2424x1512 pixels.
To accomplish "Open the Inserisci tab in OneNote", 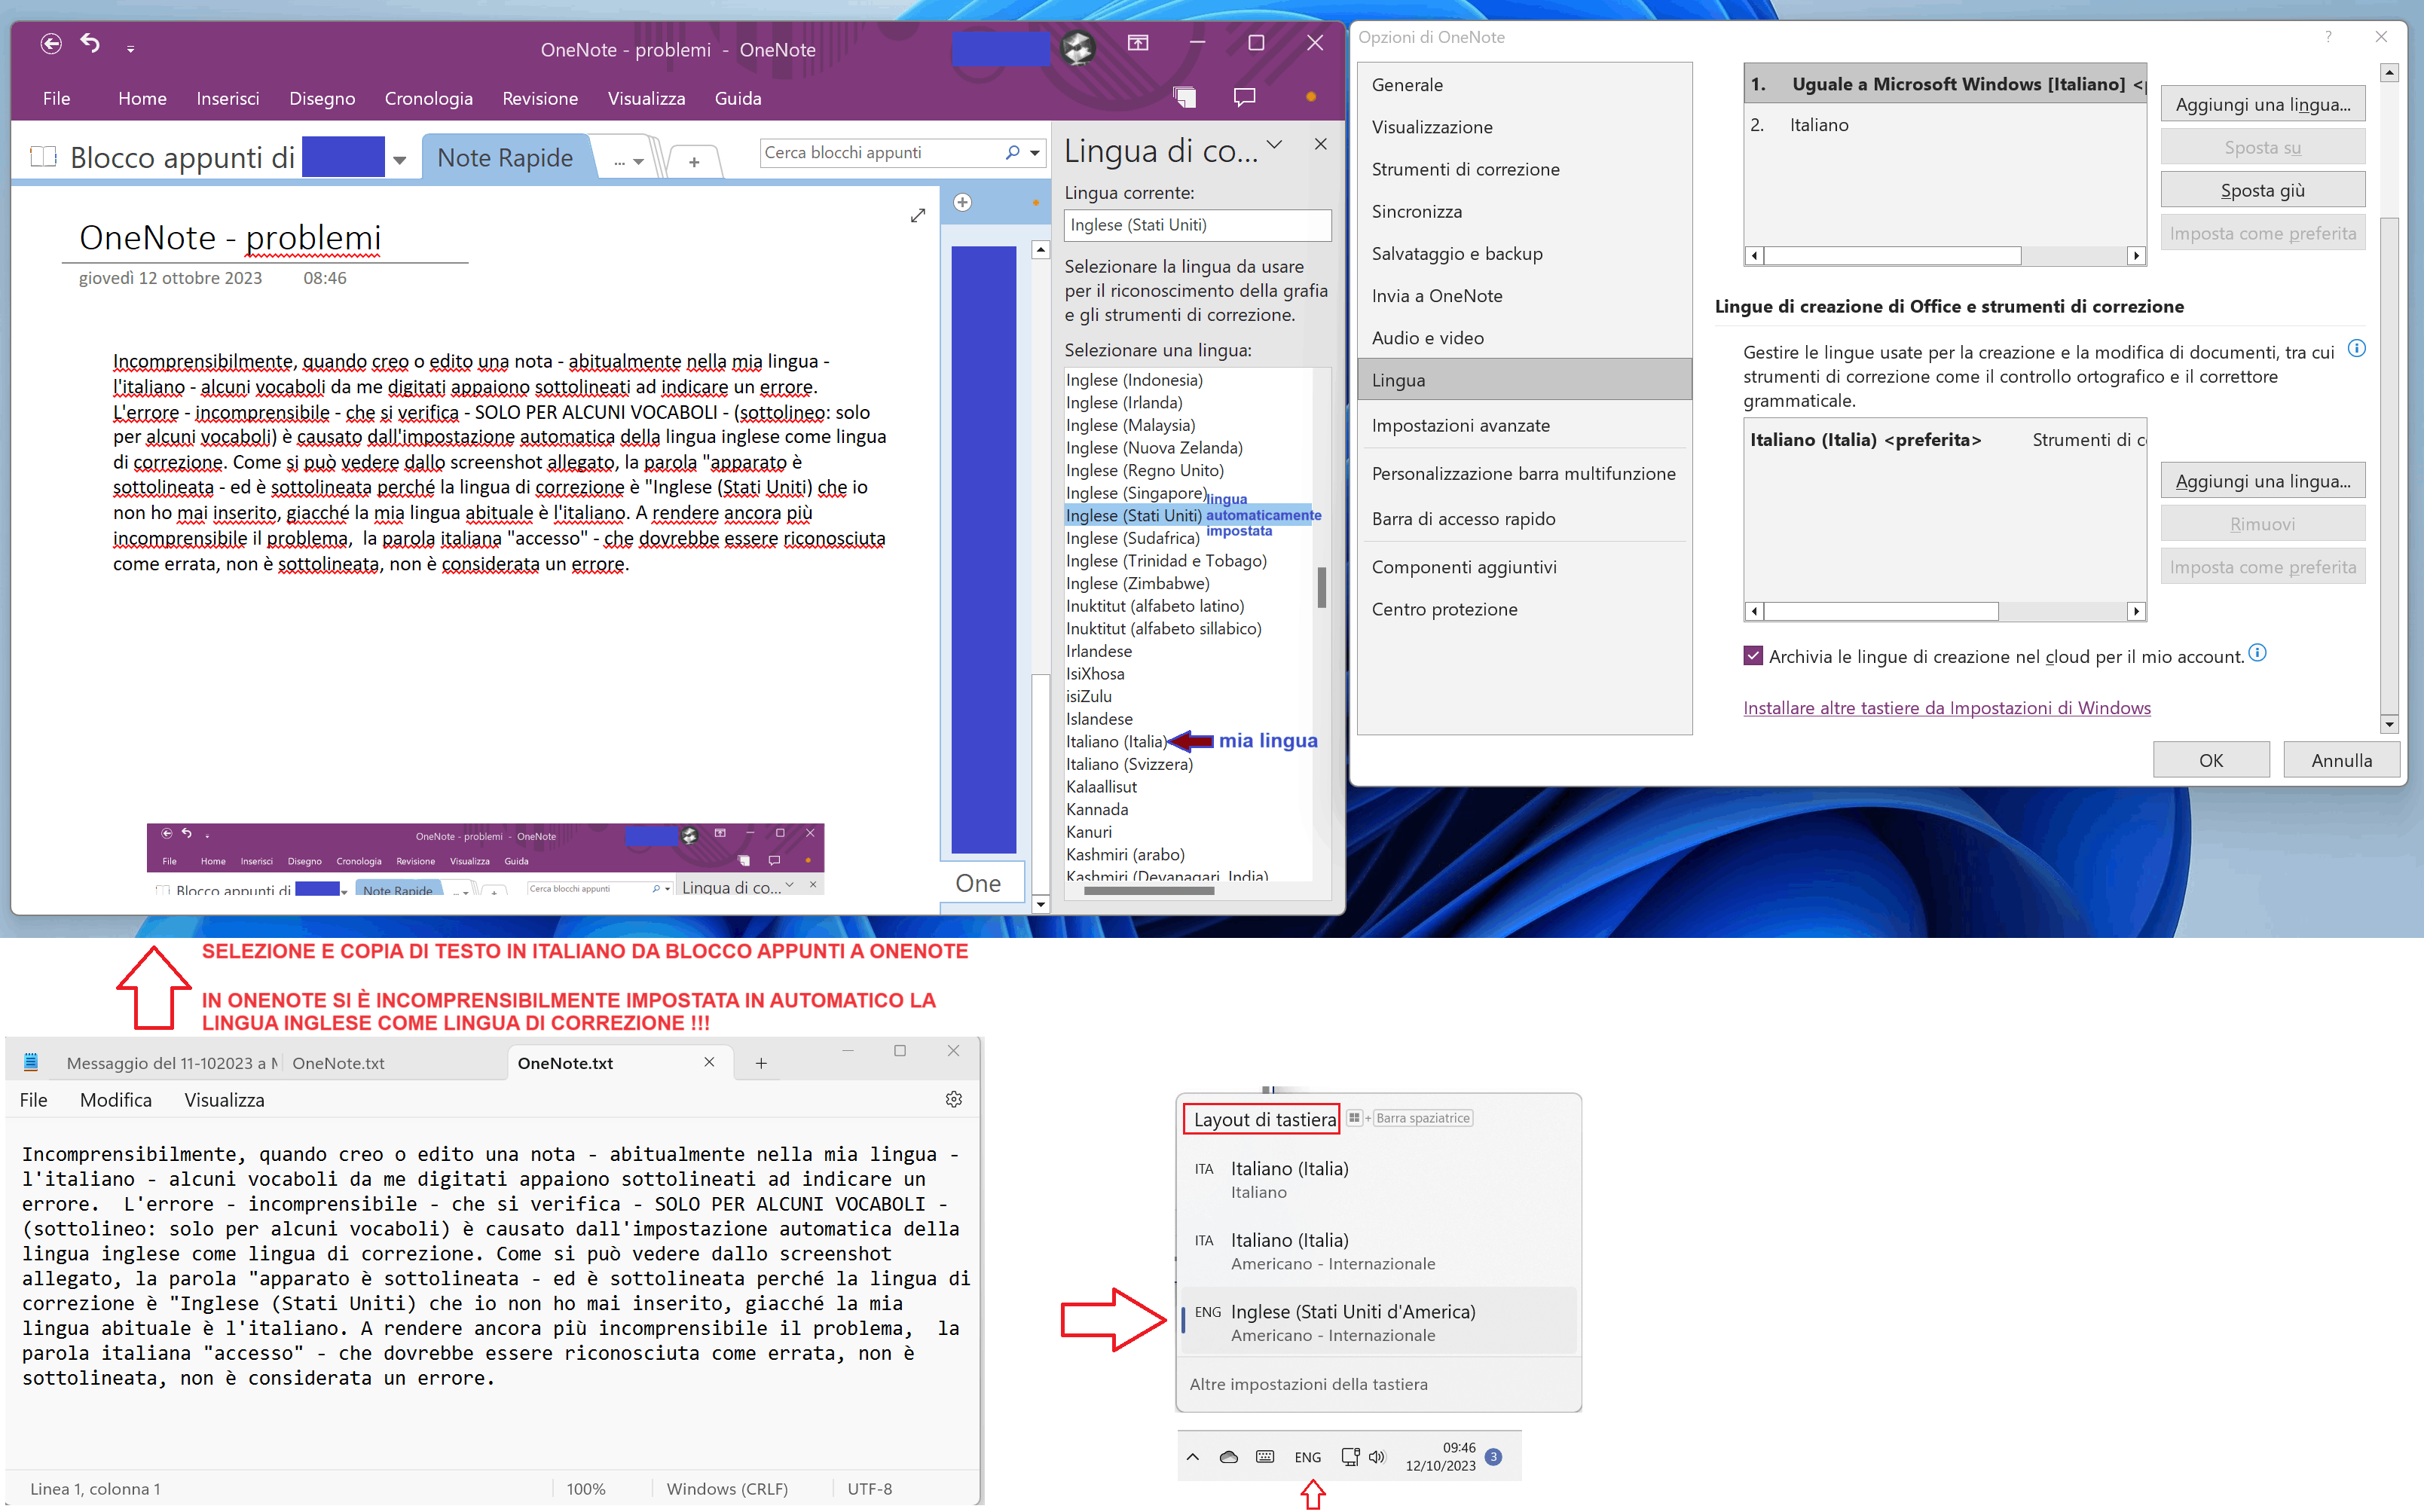I will (x=228, y=98).
